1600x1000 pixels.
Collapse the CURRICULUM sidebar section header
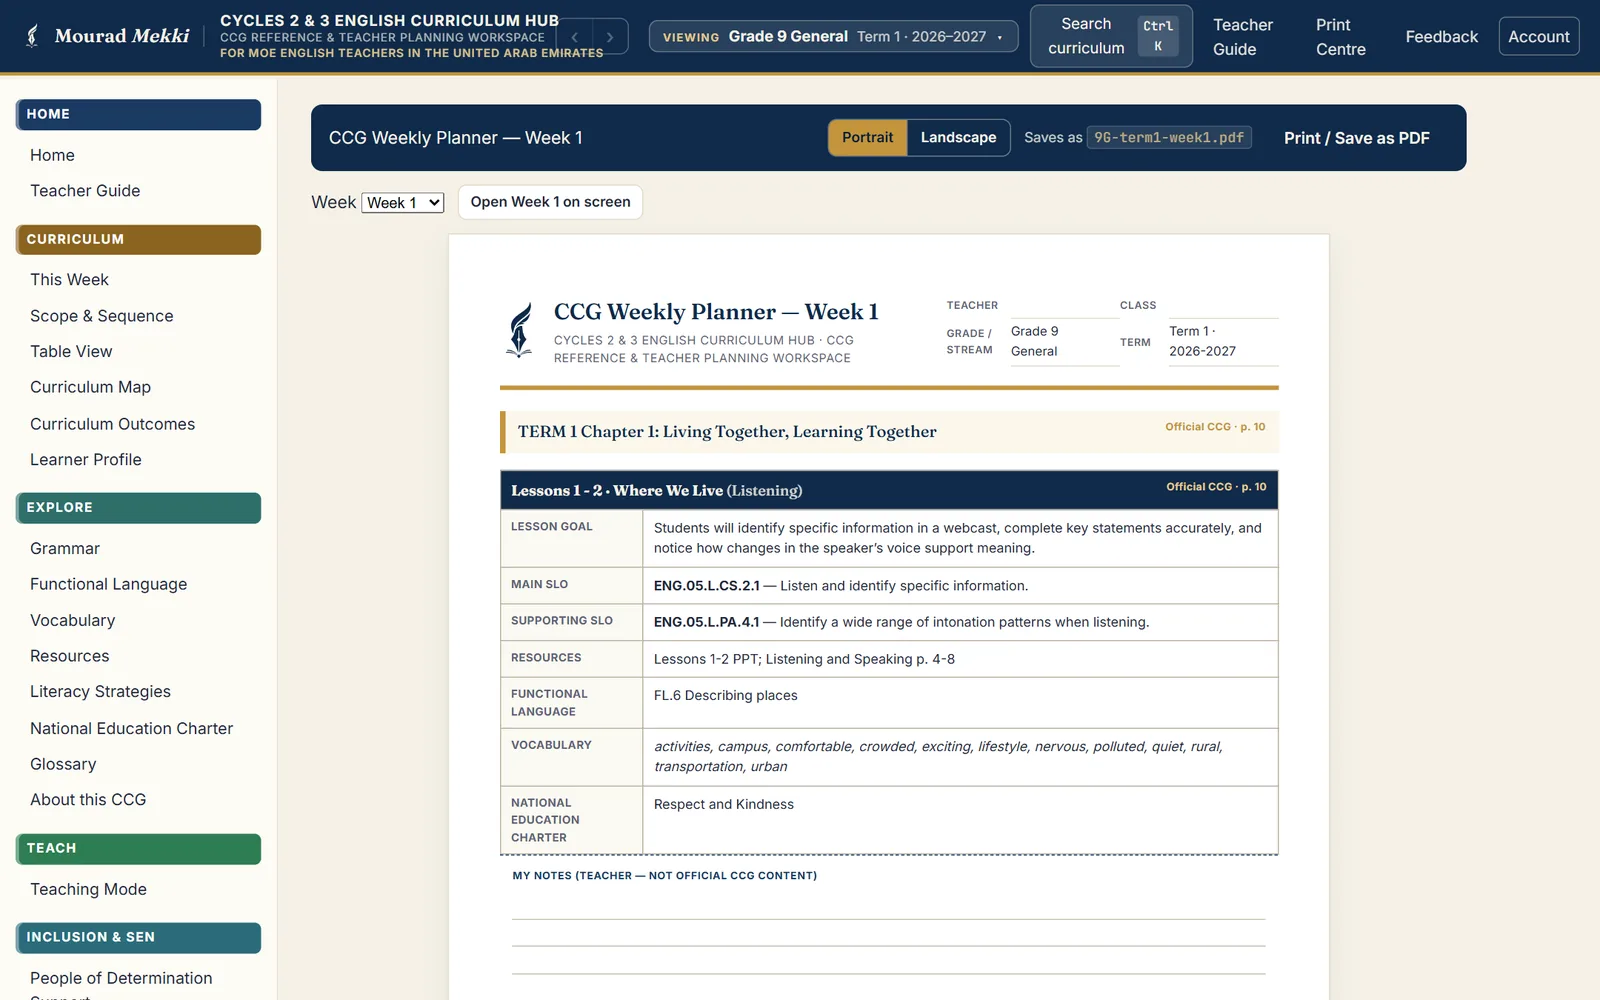click(x=138, y=239)
